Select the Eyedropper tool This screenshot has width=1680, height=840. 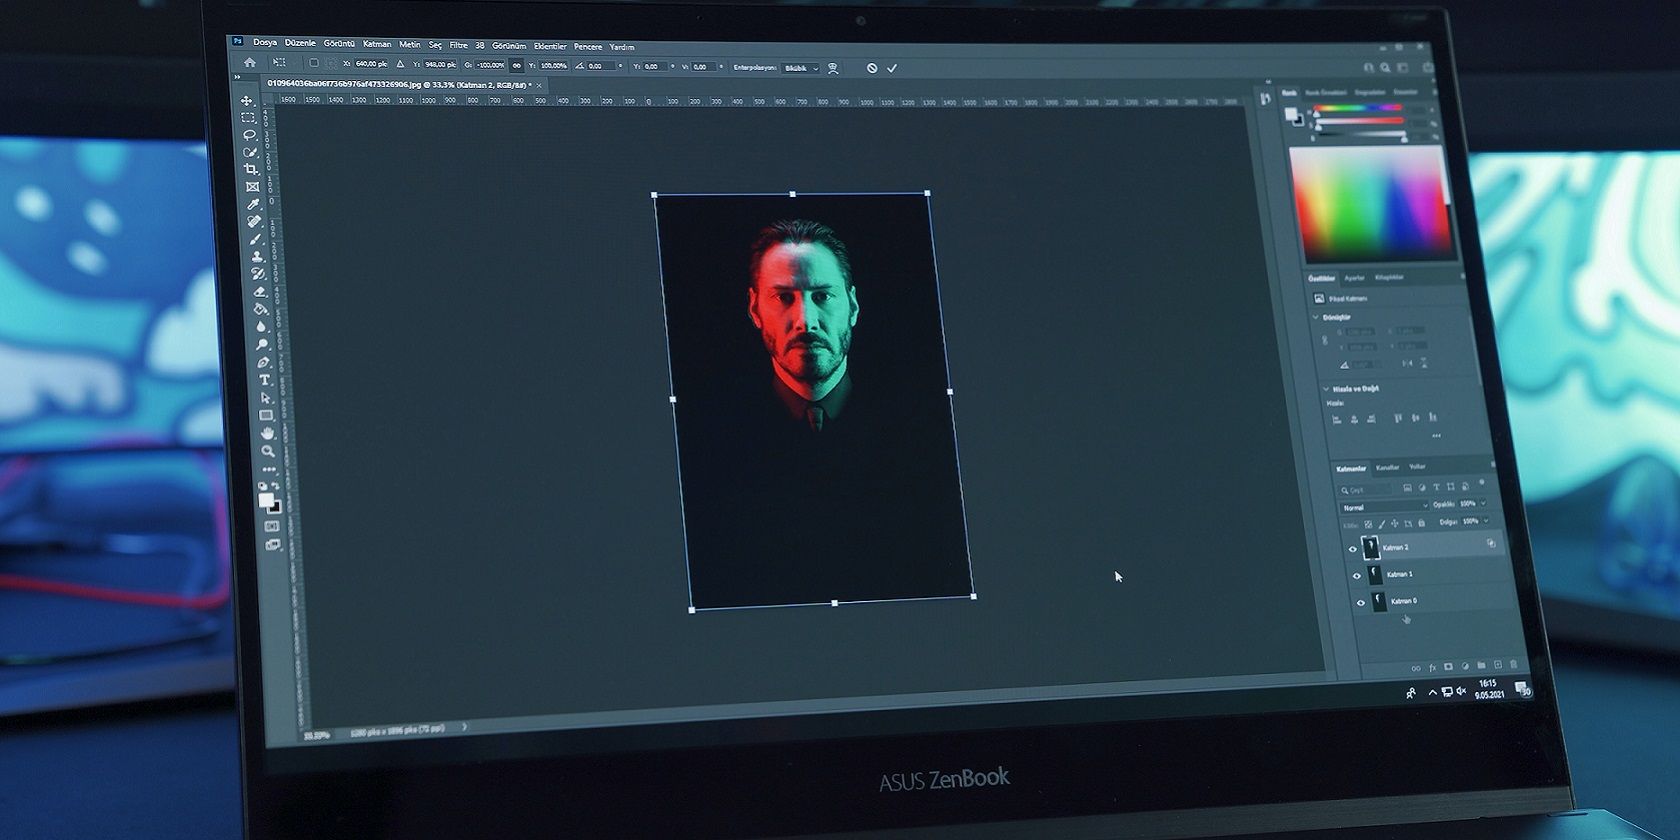254,204
